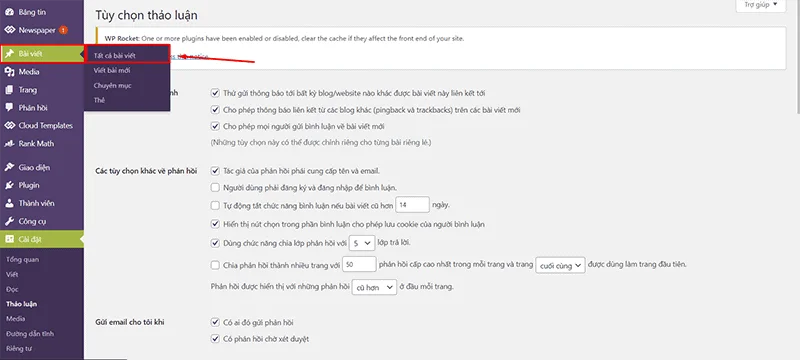Click the Rank Math icon
800x360 pixels.
pos(9,143)
